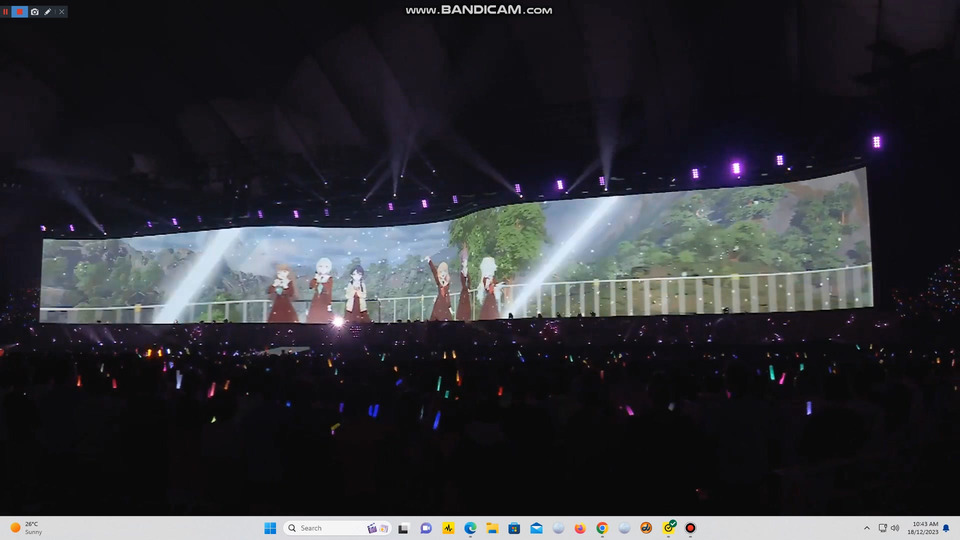Switch to Bandicam red record icon on taskbar

tap(690, 528)
